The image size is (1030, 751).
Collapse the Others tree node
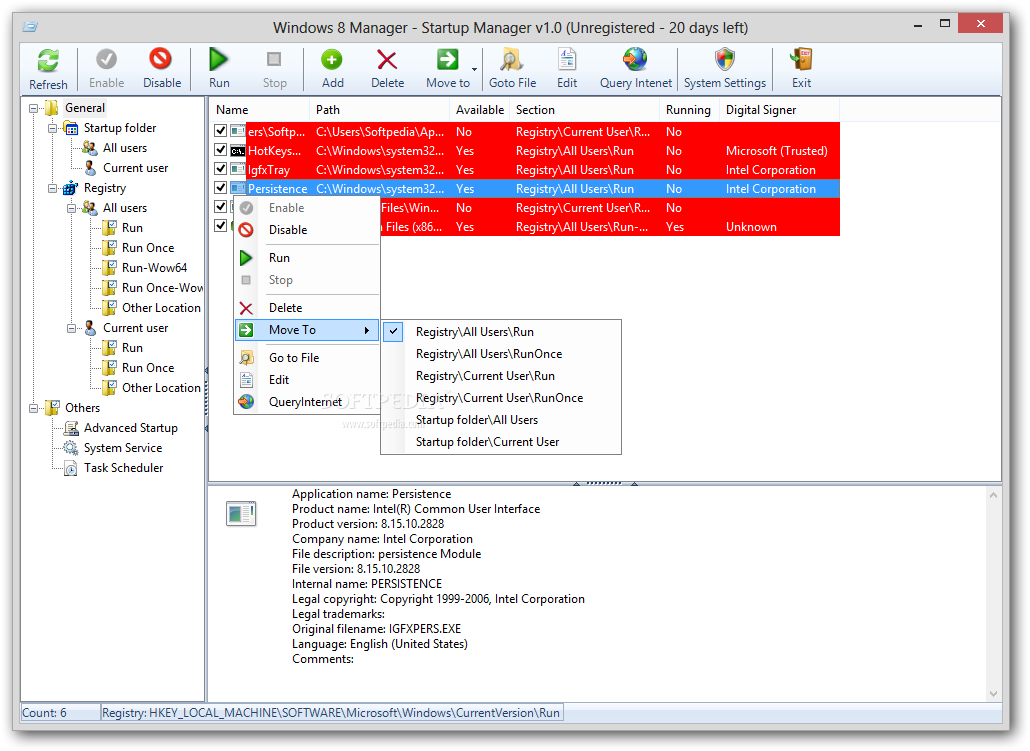(34, 408)
